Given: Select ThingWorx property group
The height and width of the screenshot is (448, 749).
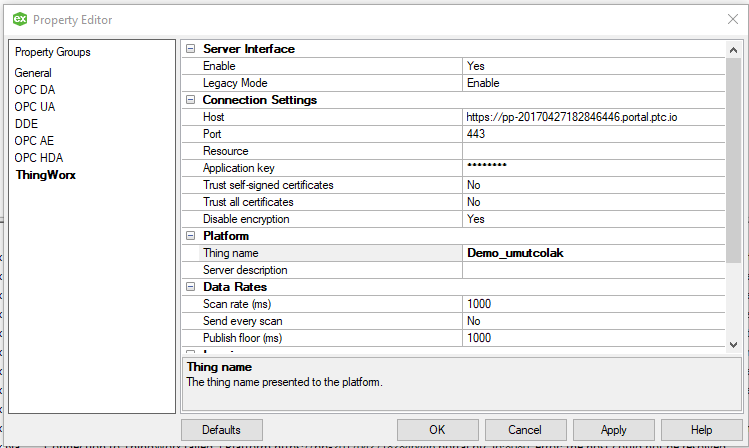Looking at the screenshot, I should (x=46, y=175).
